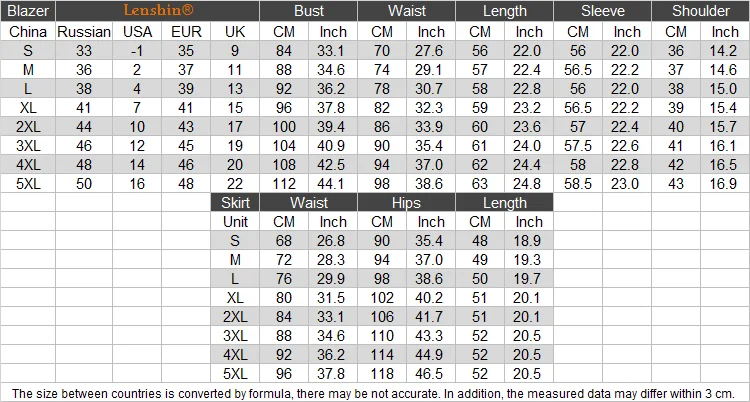Select the Sleeve column header
Image resolution: width=750 pixels, height=402 pixels.
[602, 11]
